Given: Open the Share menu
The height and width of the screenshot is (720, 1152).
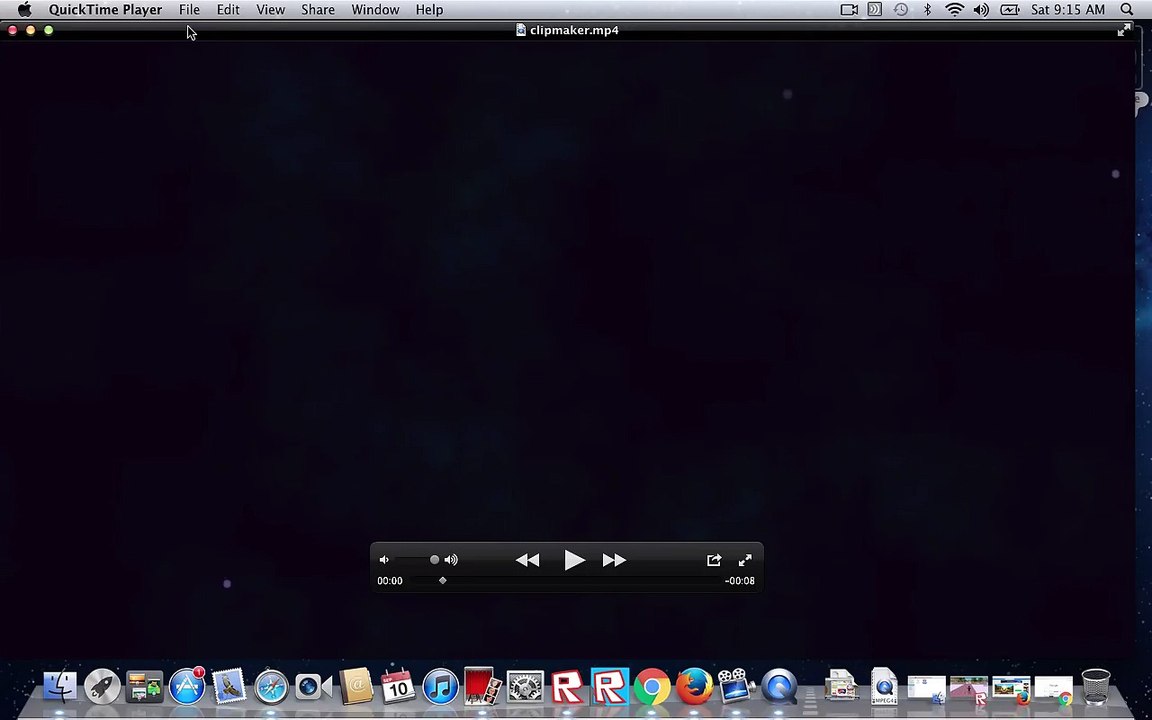Looking at the screenshot, I should click(317, 10).
